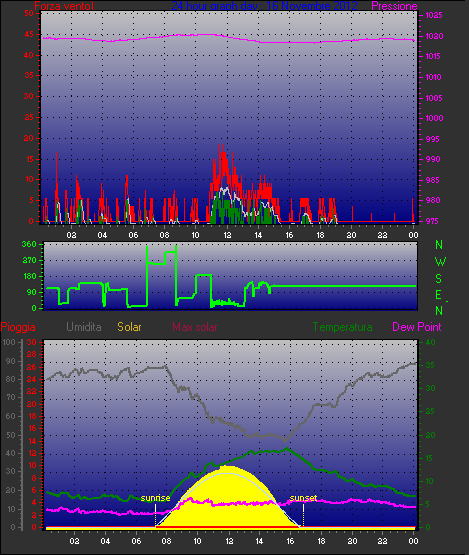Click the N compass label at top
The width and height of the screenshot is (469, 555).
tap(439, 245)
